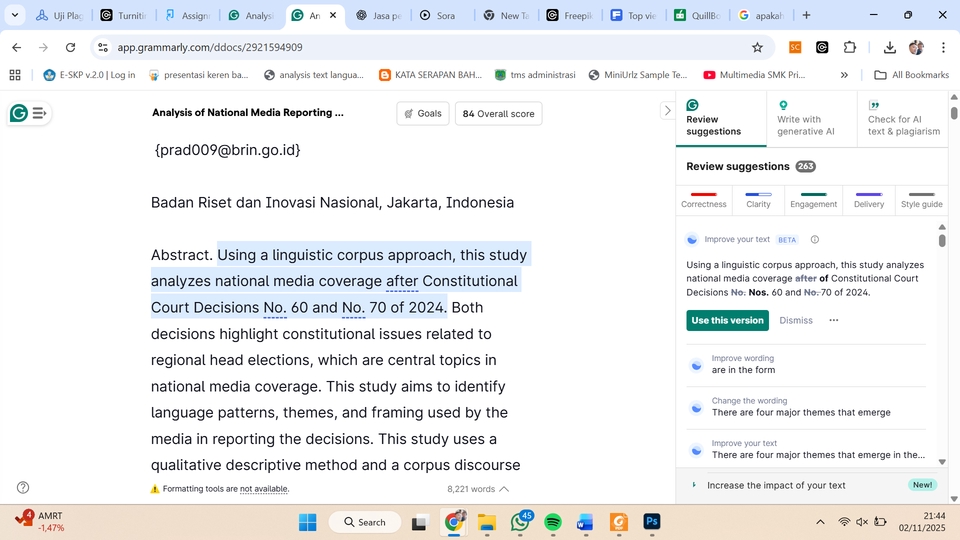
Task: Collapse the suggestions side panel arrow
Action: pos(667,111)
